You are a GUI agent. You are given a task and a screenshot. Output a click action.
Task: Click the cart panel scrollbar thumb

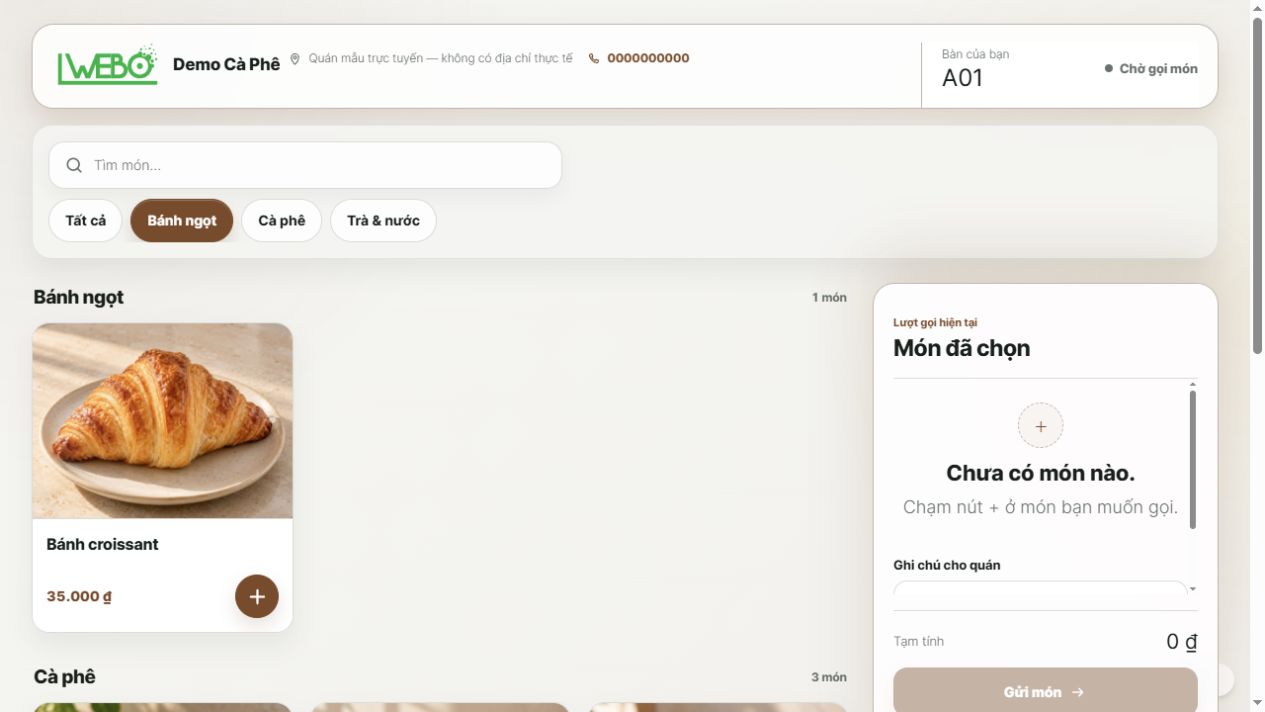pyautogui.click(x=1193, y=459)
